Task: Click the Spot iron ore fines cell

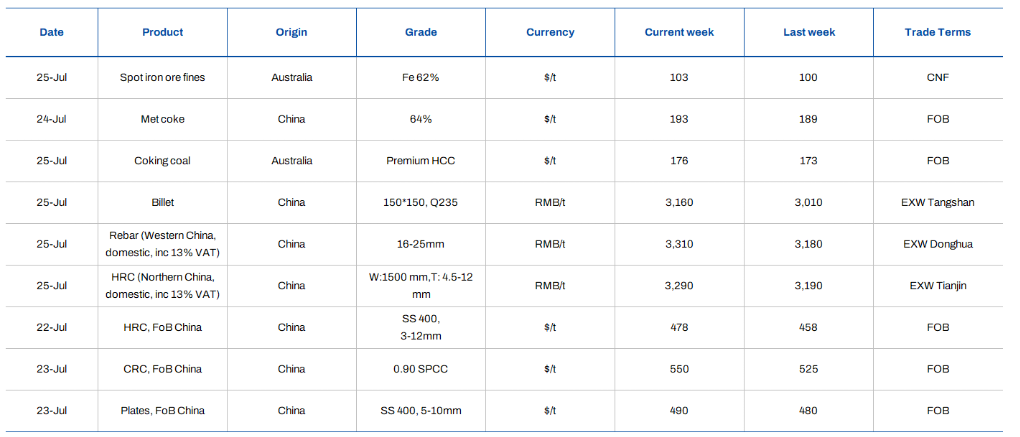Action: (163, 77)
